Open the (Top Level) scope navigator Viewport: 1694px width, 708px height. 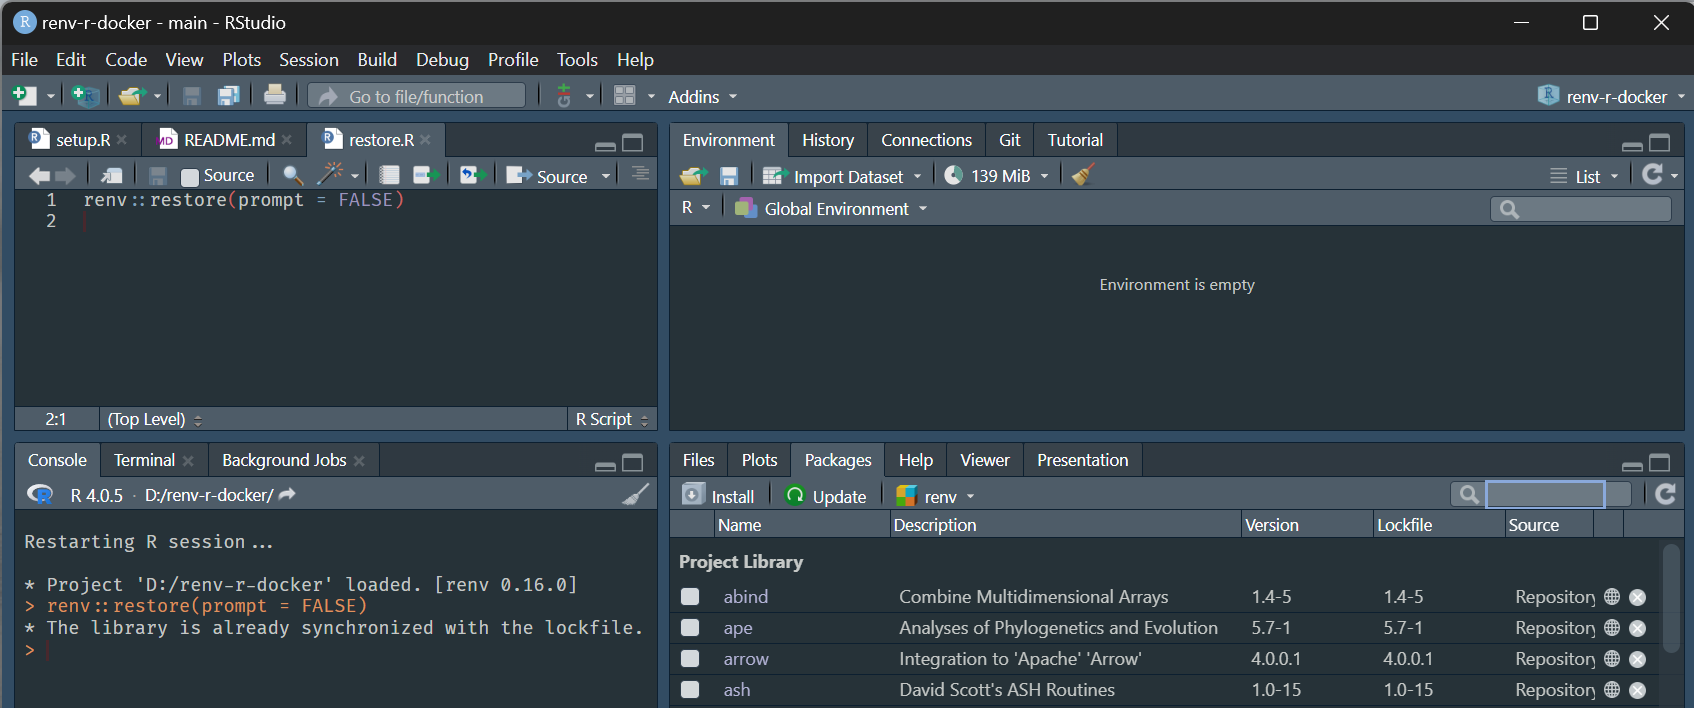(x=154, y=419)
